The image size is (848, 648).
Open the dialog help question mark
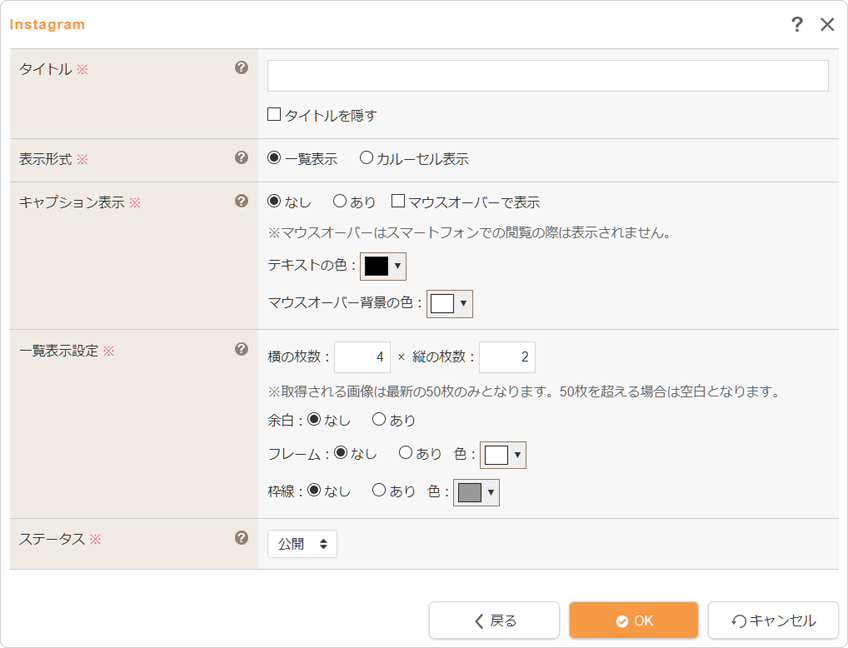pyautogui.click(x=797, y=25)
